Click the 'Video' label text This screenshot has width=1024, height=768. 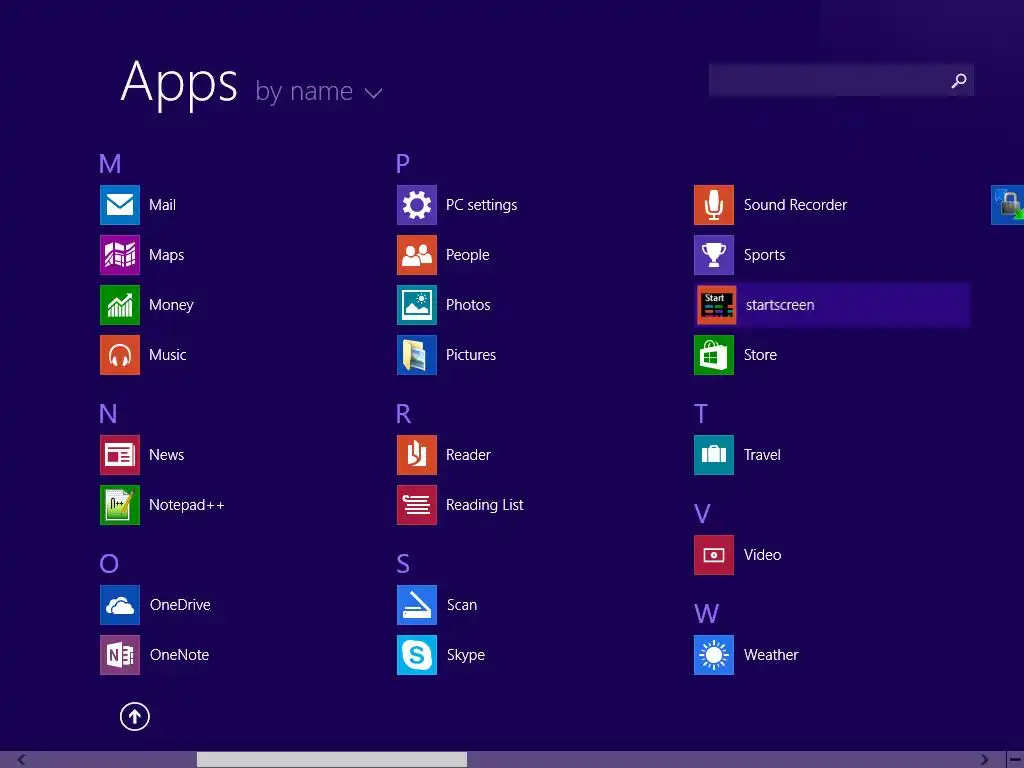tap(762, 554)
